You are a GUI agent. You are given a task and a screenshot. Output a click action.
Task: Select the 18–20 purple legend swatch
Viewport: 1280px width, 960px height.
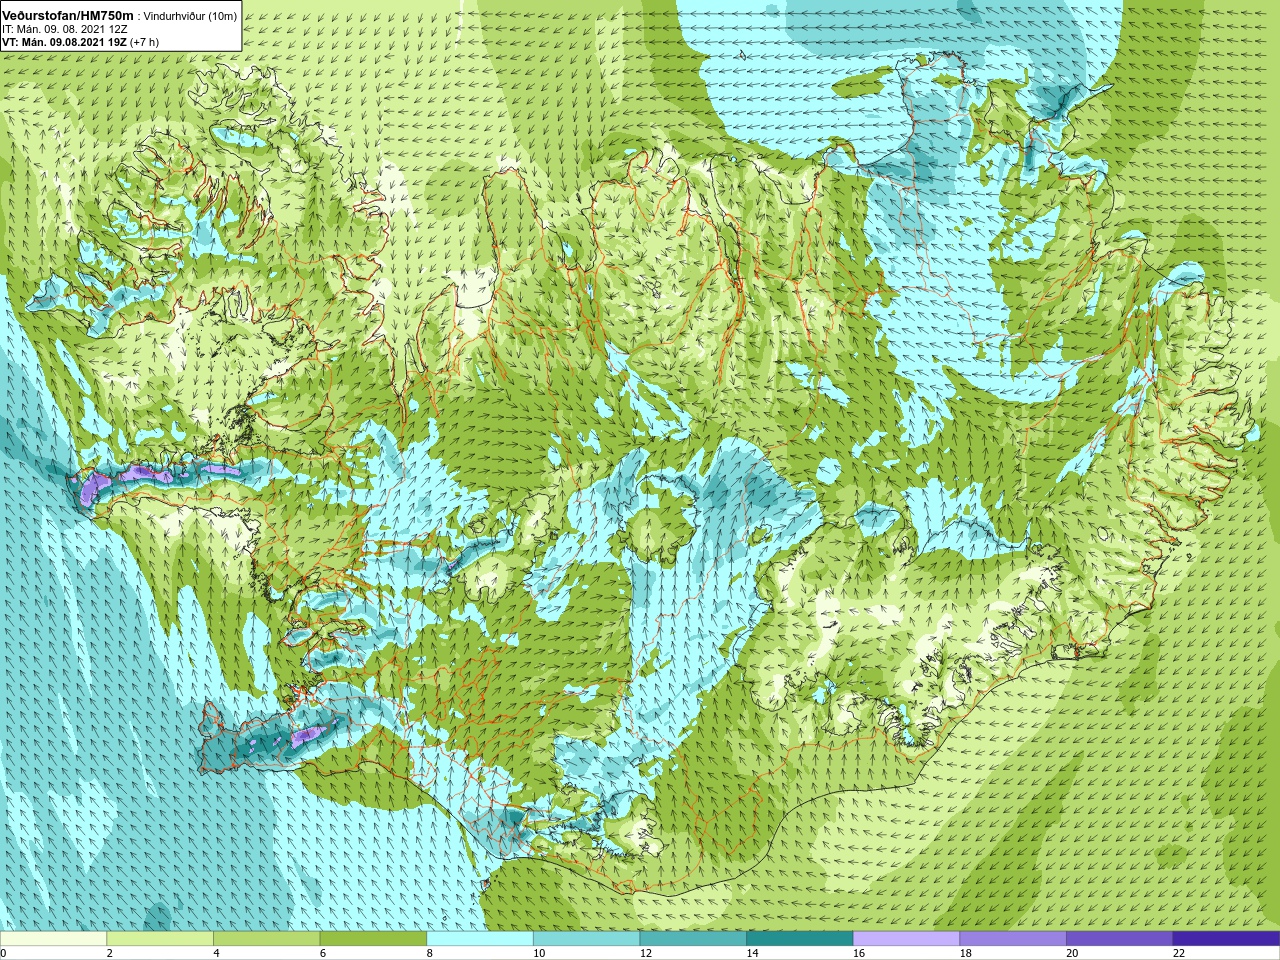(x=1013, y=939)
